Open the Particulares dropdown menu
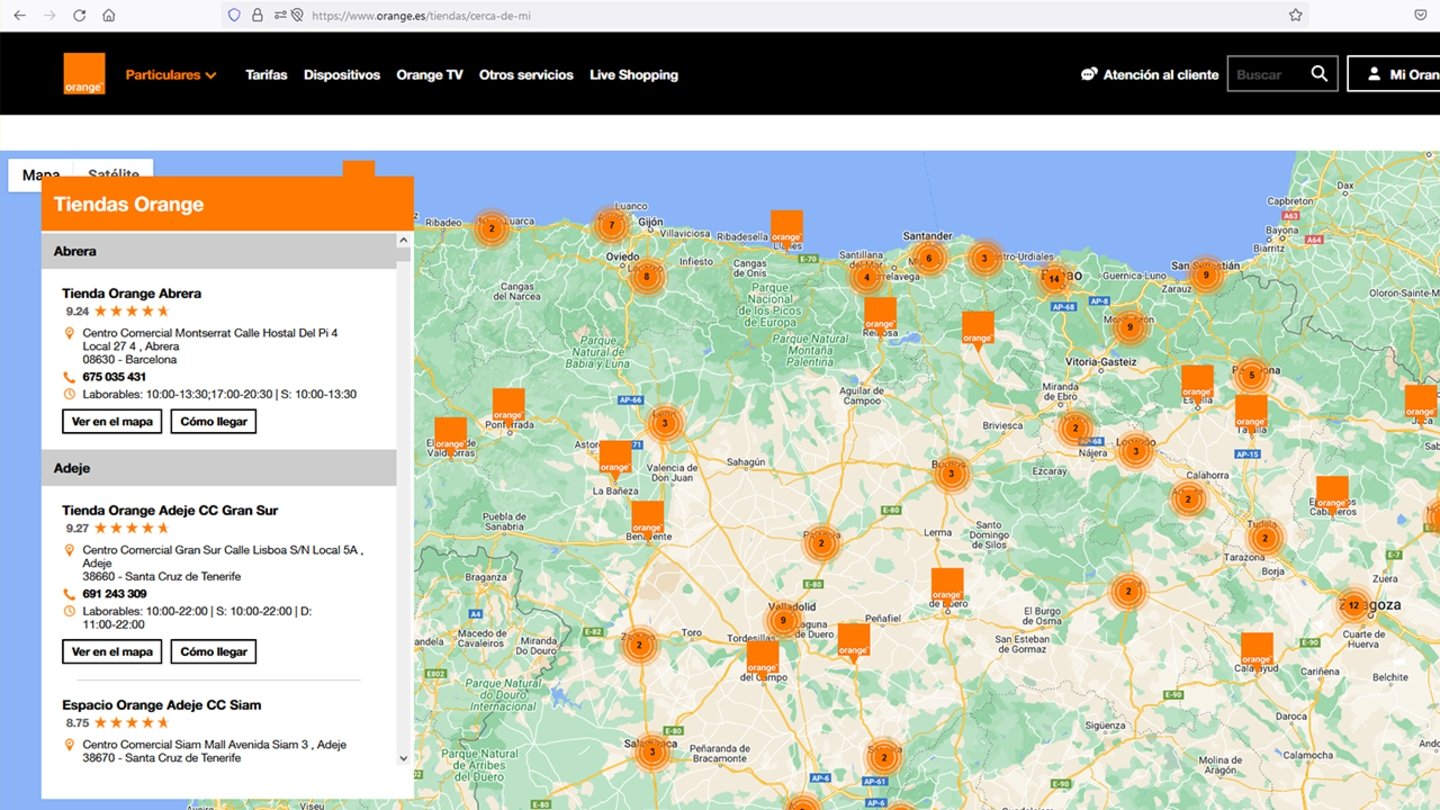Viewport: 1440px width, 810px height. (171, 75)
